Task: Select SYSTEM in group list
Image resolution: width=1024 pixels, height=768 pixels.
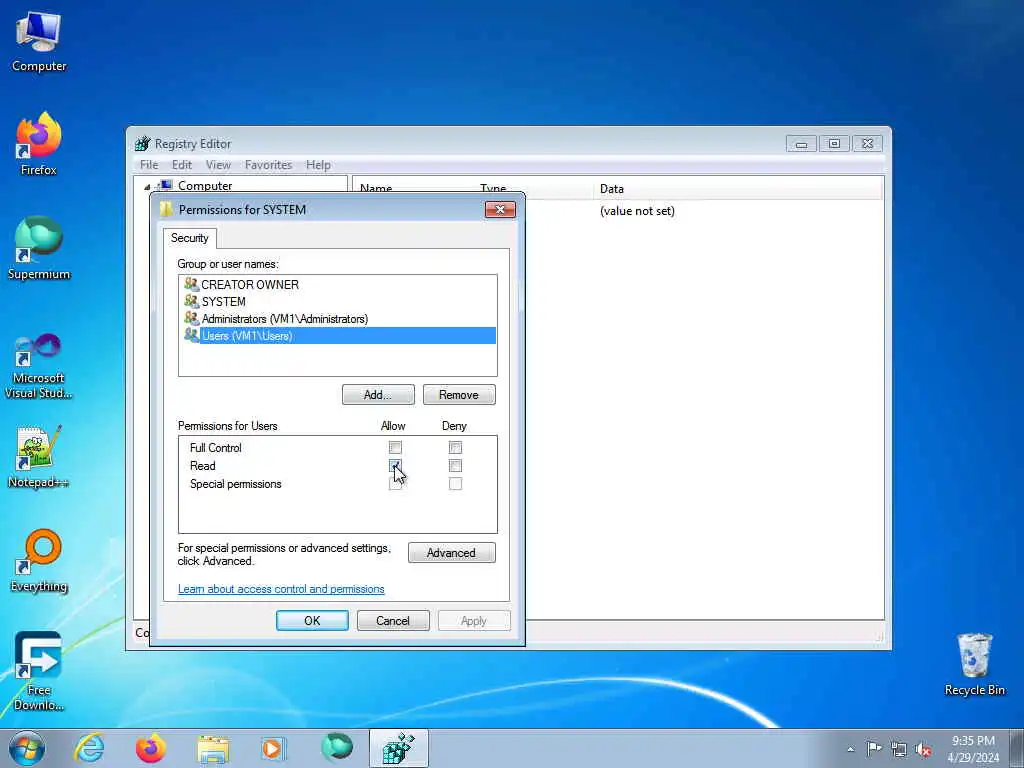Action: click(337, 302)
